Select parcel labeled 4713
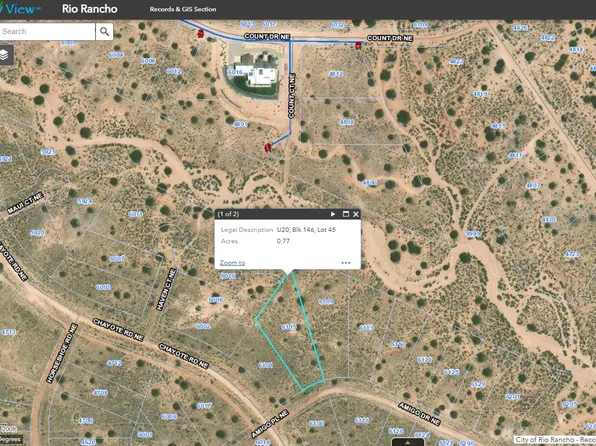Screen dimensions: 596x446 [8, 332]
